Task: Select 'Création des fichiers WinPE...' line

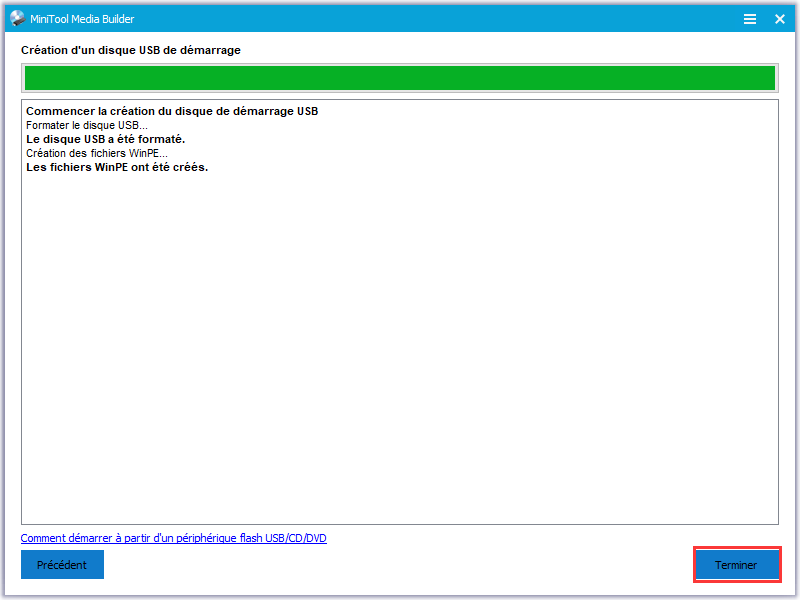Action: tap(97, 153)
